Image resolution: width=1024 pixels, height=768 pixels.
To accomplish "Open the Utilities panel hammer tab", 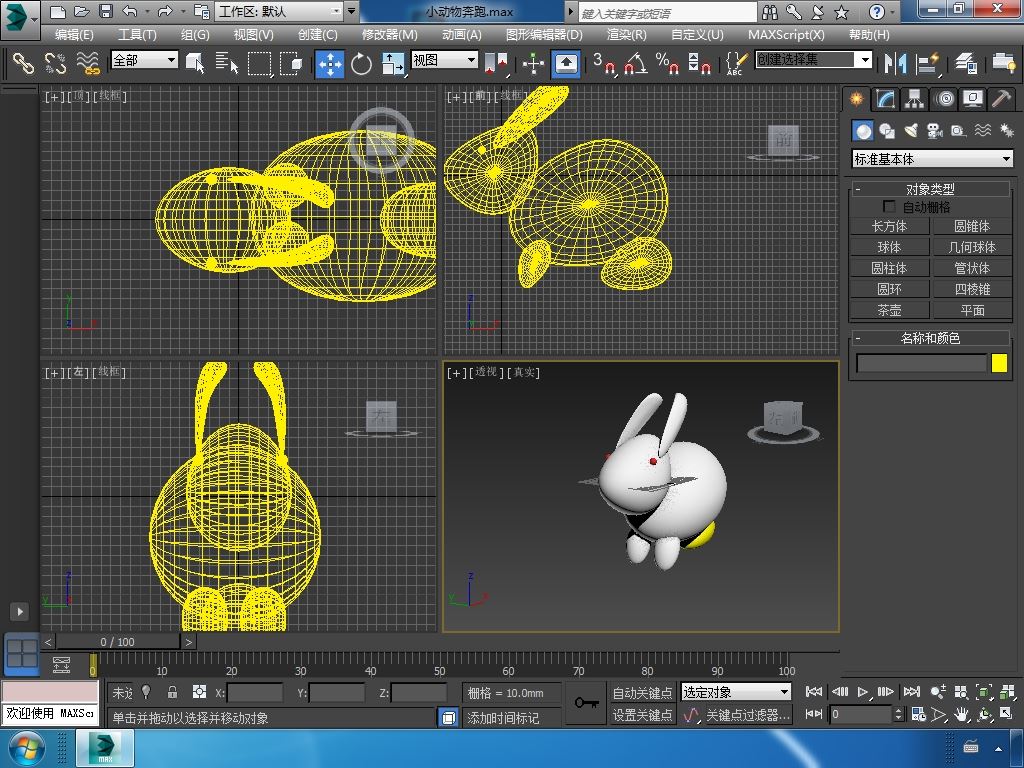I will (1001, 99).
